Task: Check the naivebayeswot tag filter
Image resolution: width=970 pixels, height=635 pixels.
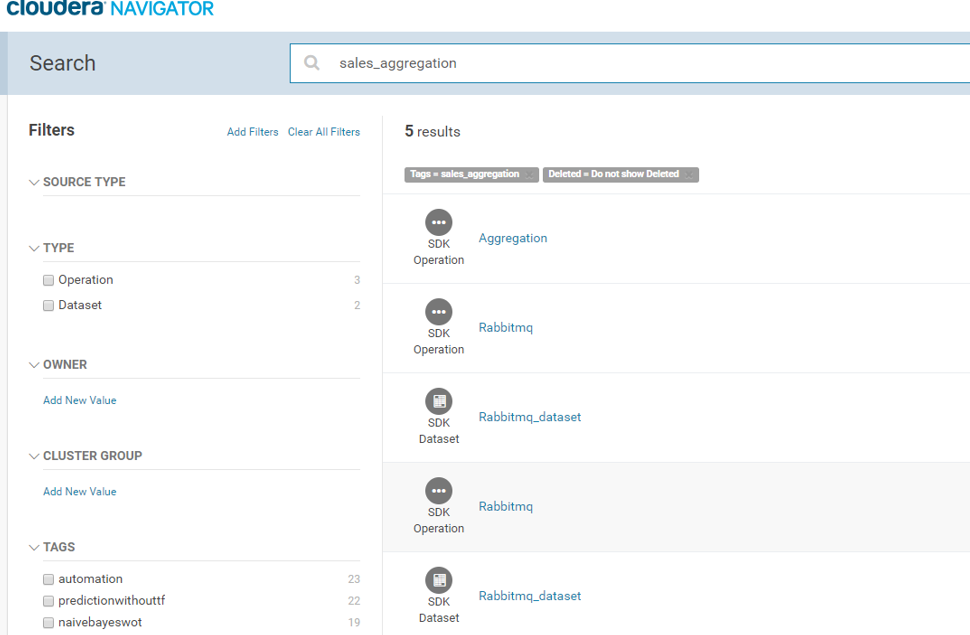Action: pos(48,622)
